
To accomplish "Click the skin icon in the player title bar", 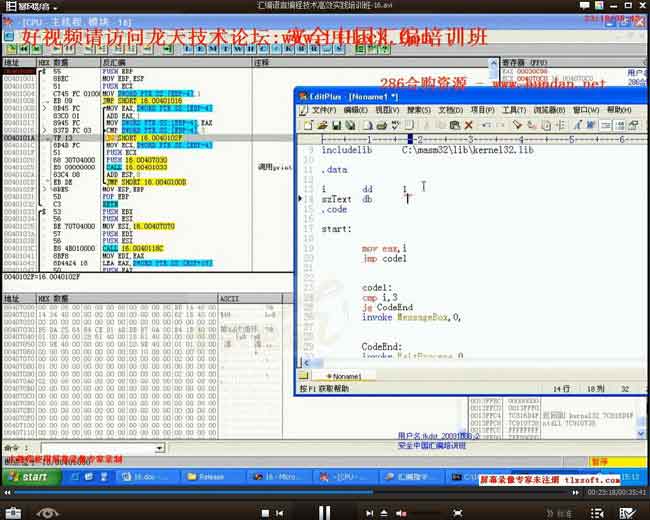I will 599,5.
